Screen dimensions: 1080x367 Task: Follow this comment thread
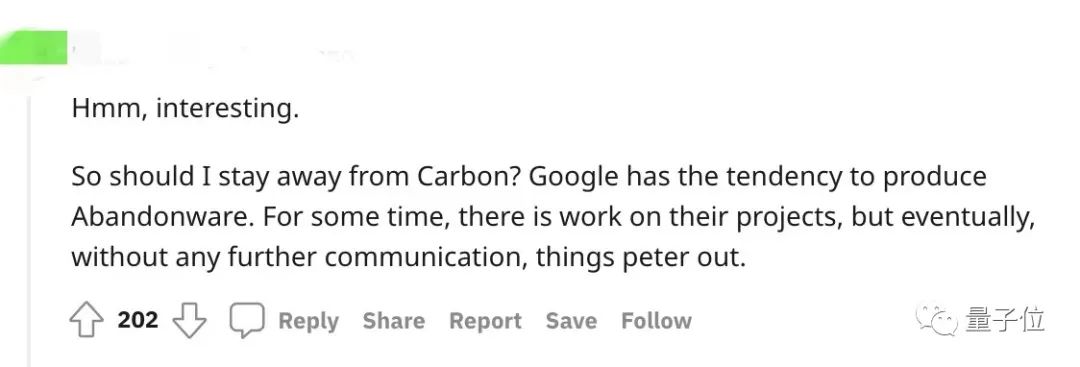pos(656,320)
